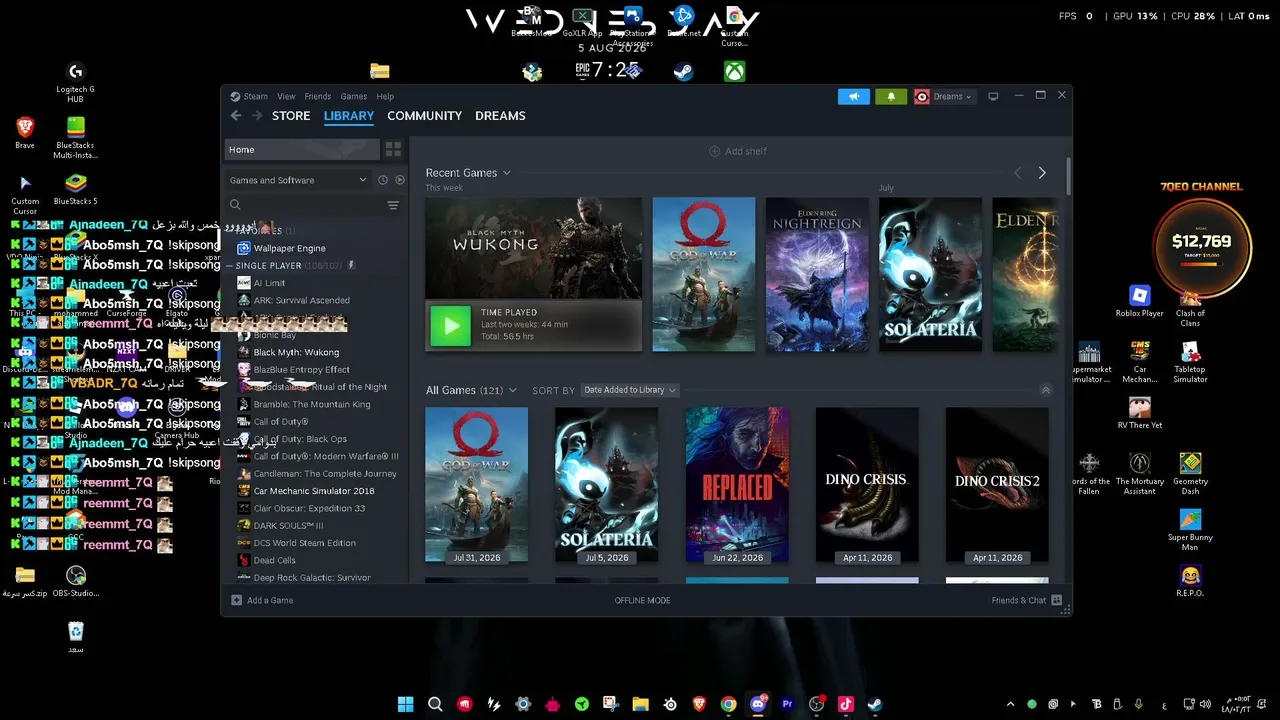Select the LIBRARY tab

[x=349, y=116]
